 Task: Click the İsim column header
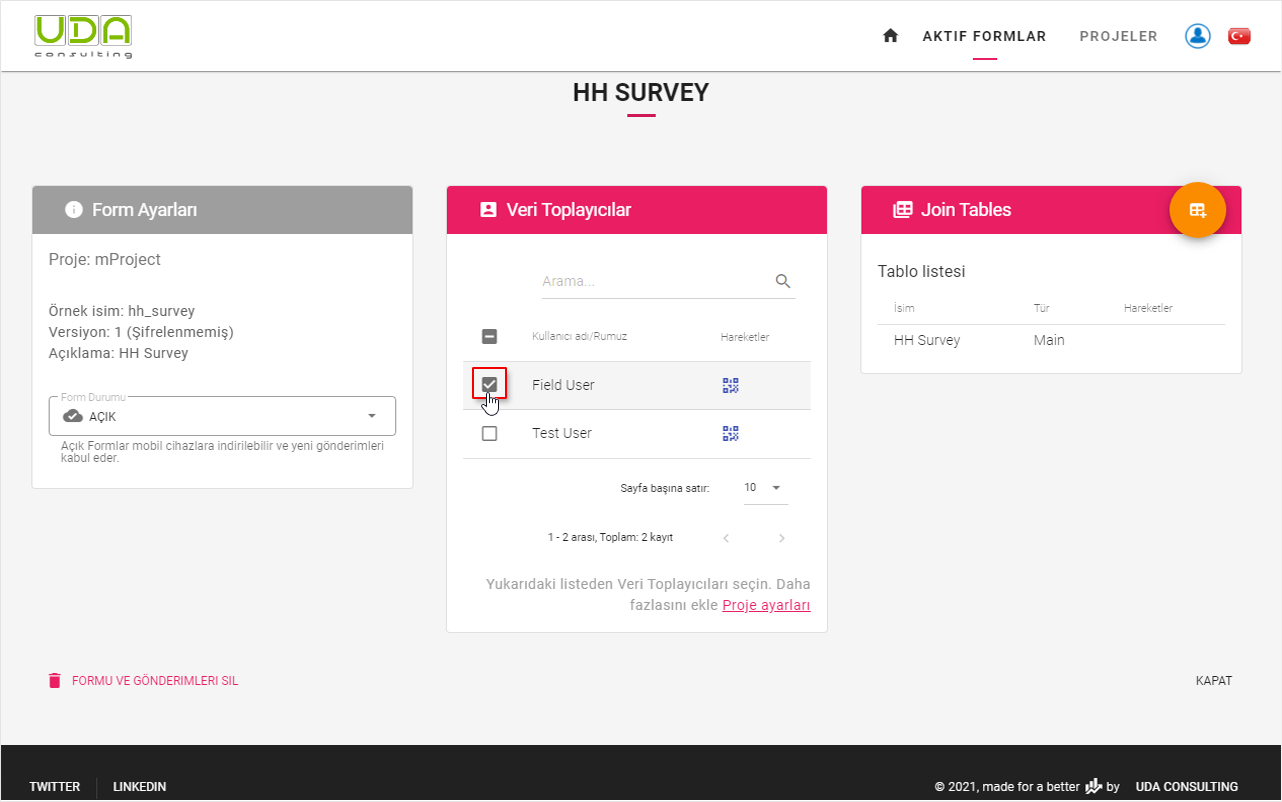(904, 308)
